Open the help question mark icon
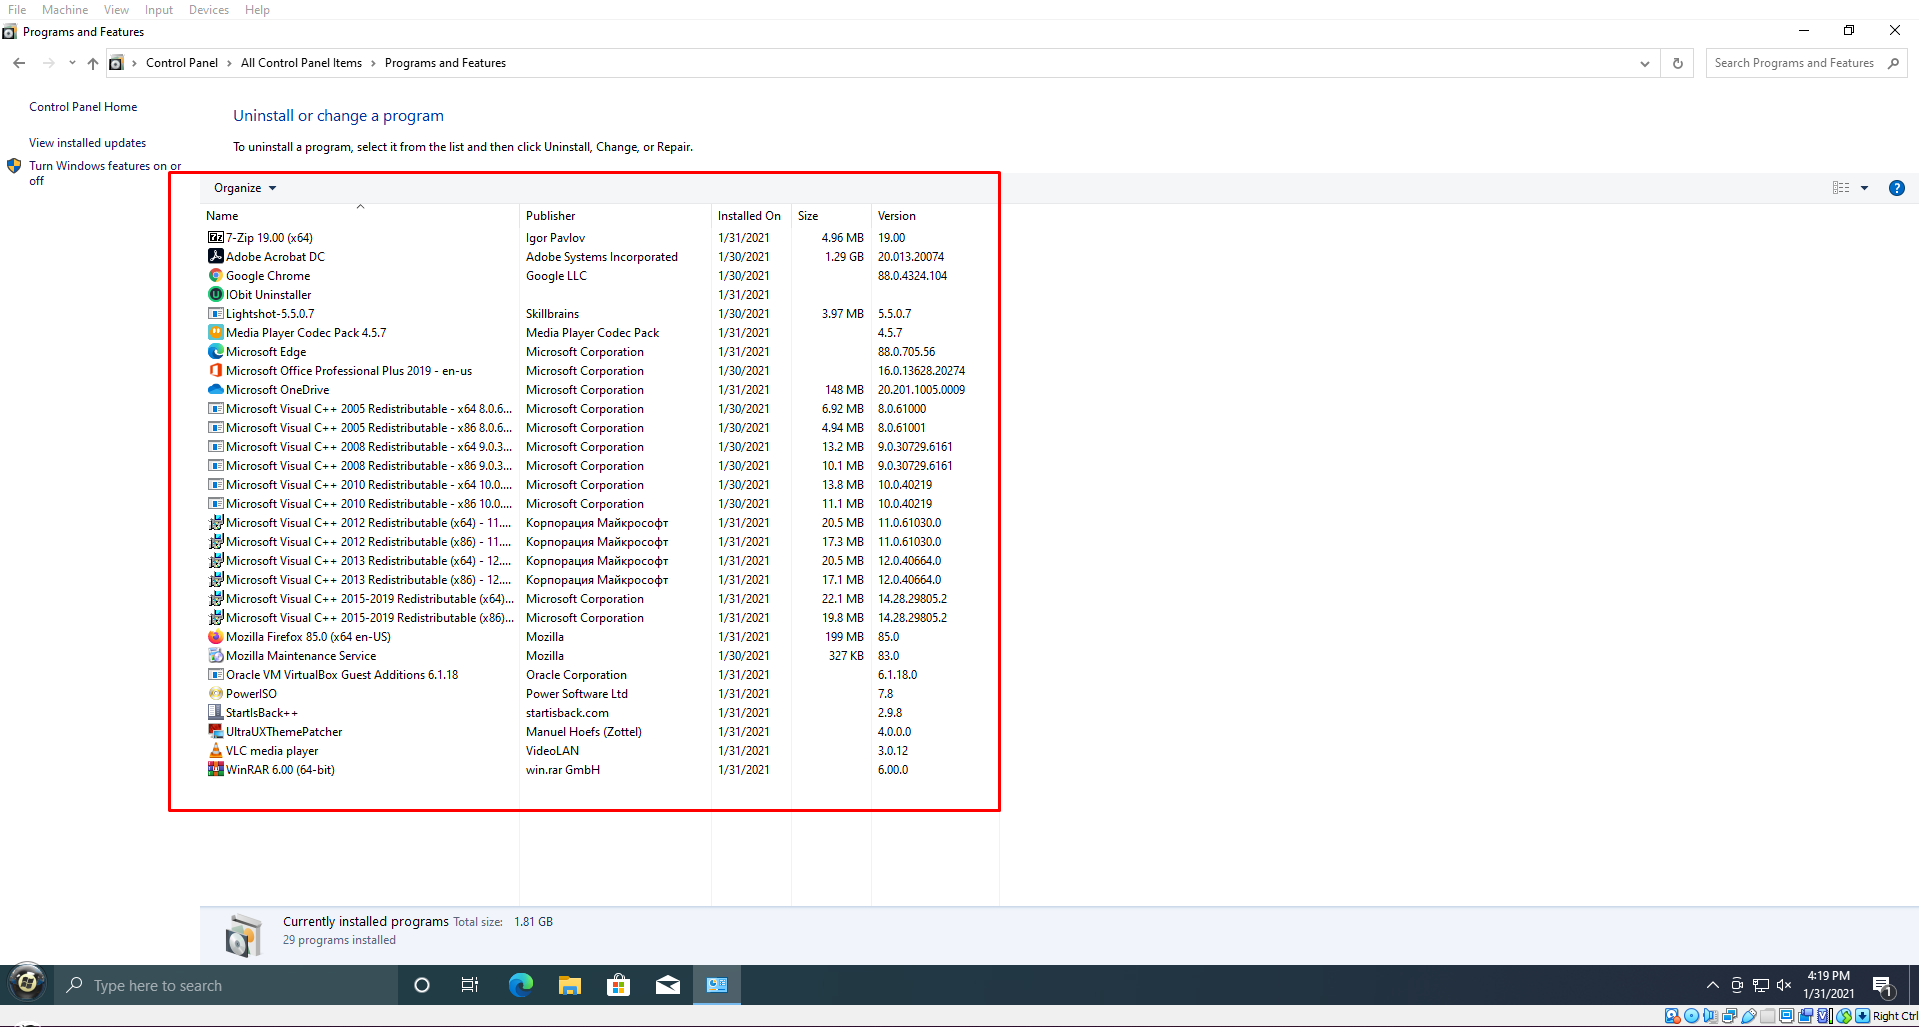This screenshot has height=1027, width=1919. tap(1896, 188)
